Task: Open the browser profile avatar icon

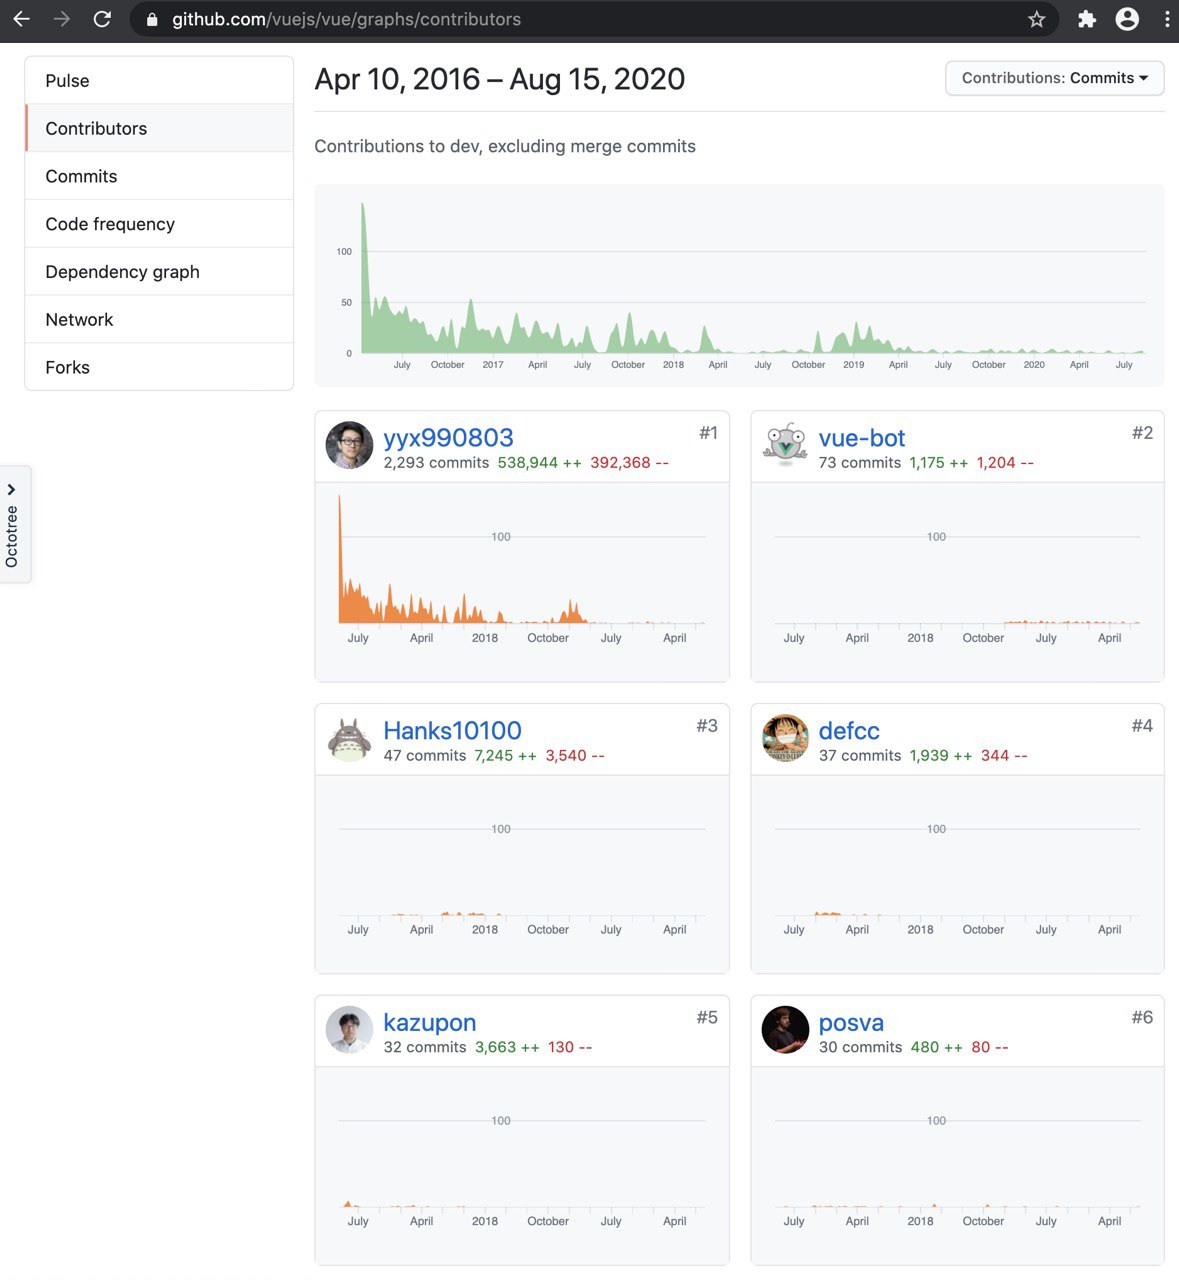Action: coord(1127,19)
